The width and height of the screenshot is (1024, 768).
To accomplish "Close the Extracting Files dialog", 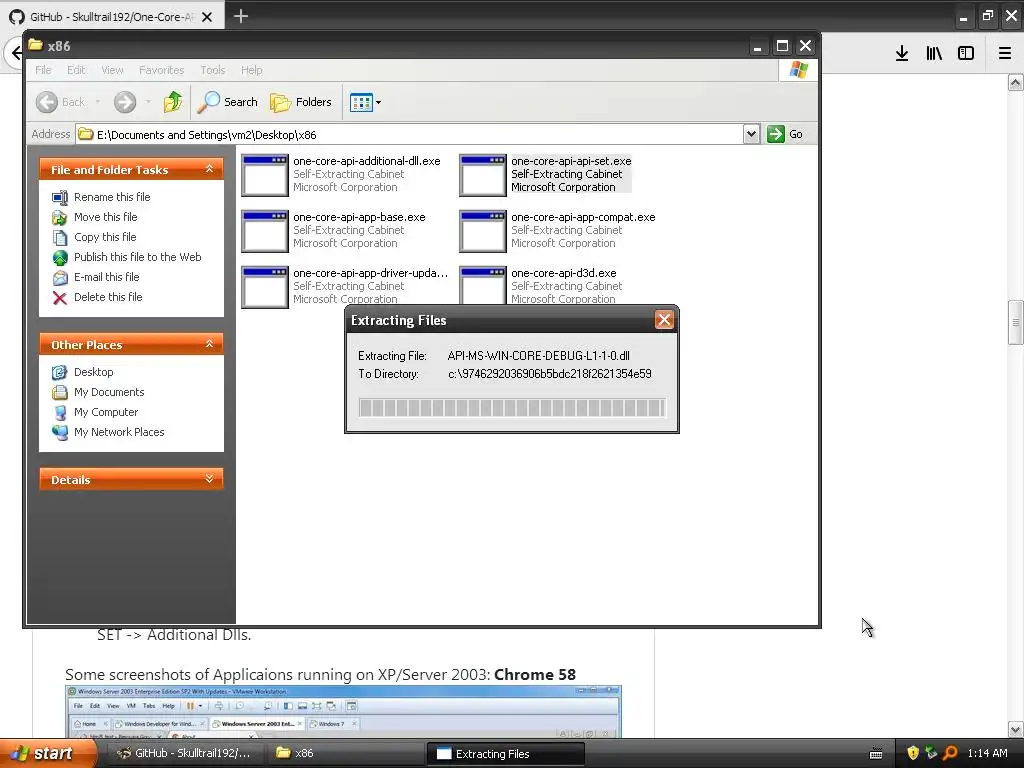I will click(664, 320).
